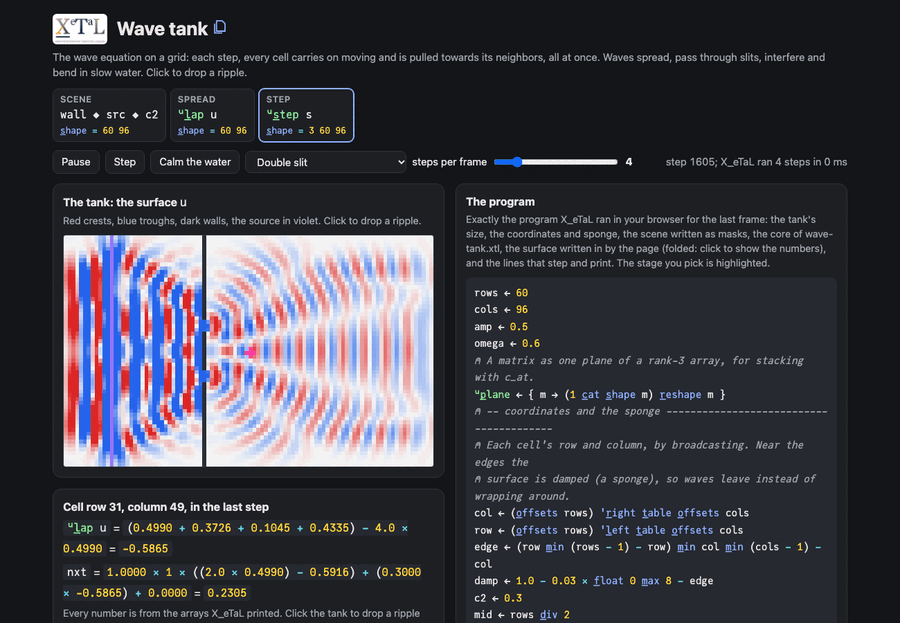
Task: Click the upper slit in the wall
Action: (x=204, y=326)
